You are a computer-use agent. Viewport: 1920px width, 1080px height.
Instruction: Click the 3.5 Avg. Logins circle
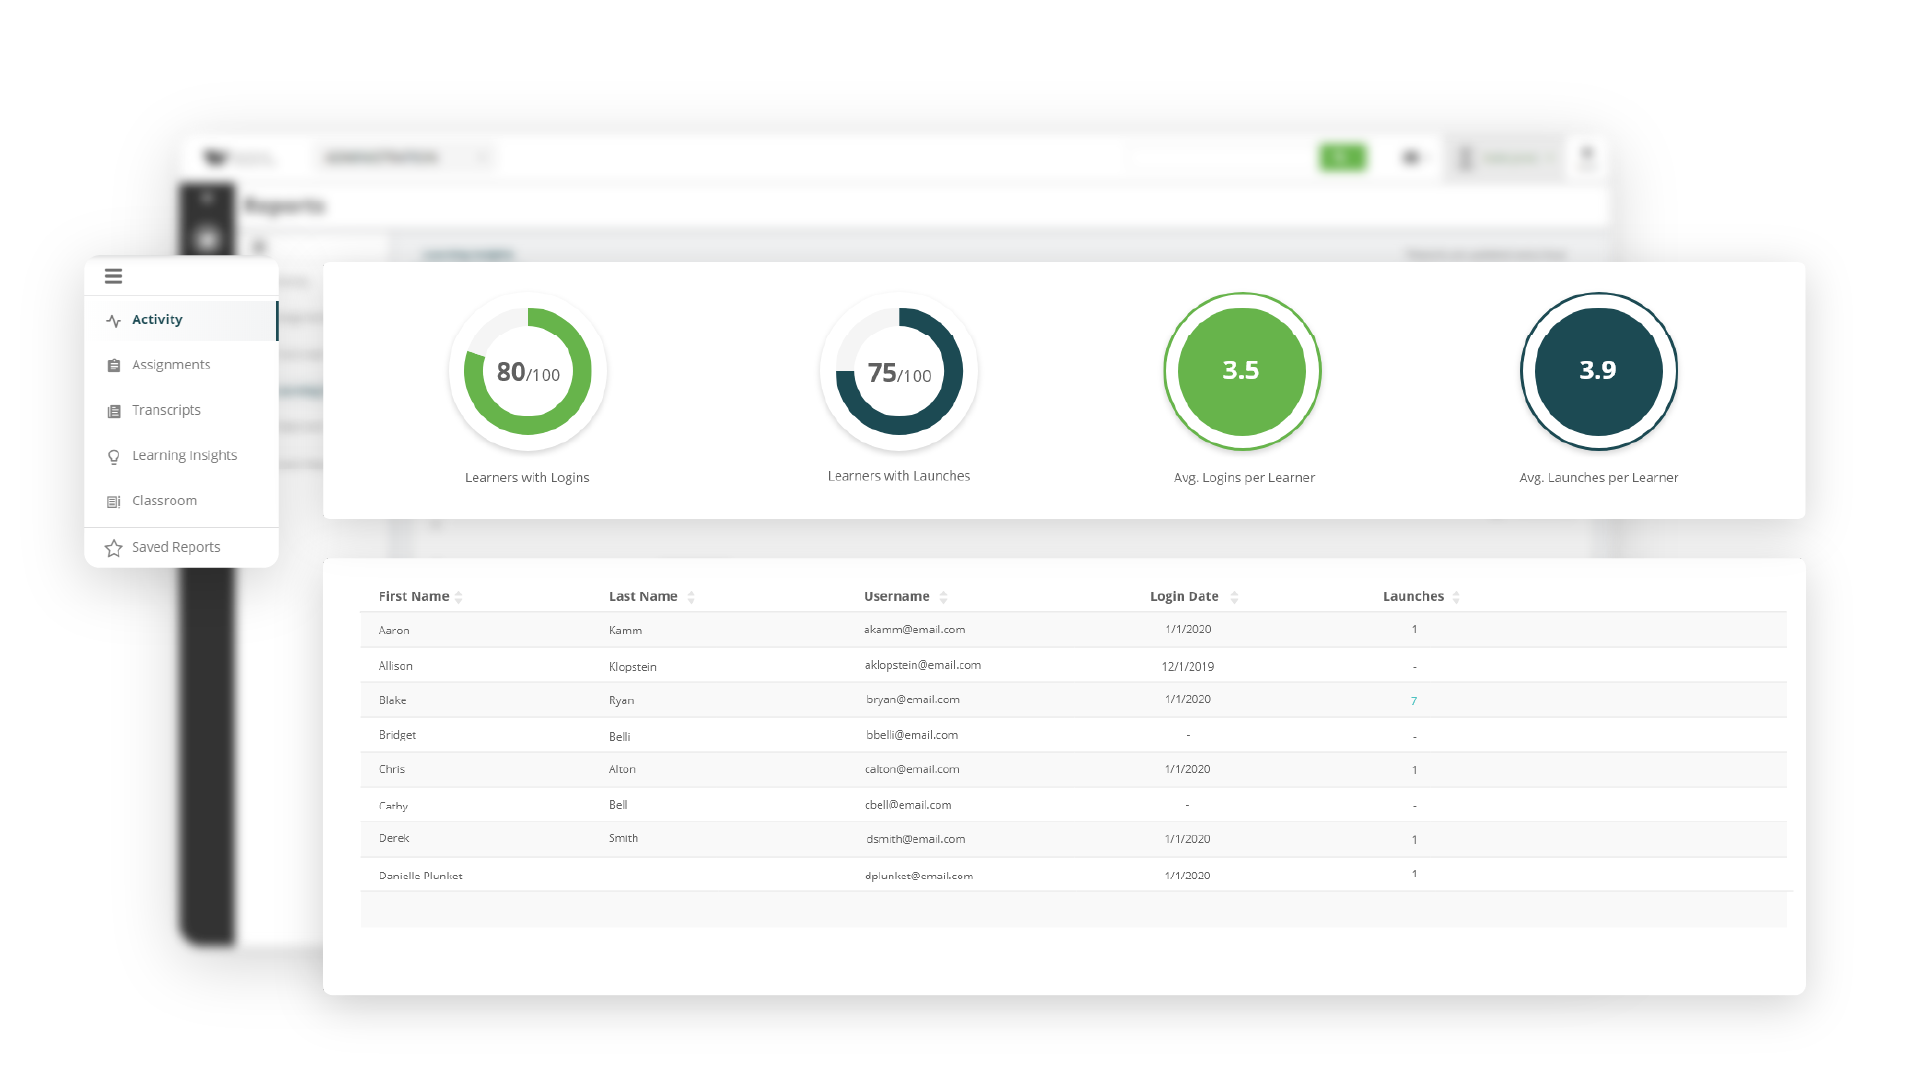(x=1242, y=371)
